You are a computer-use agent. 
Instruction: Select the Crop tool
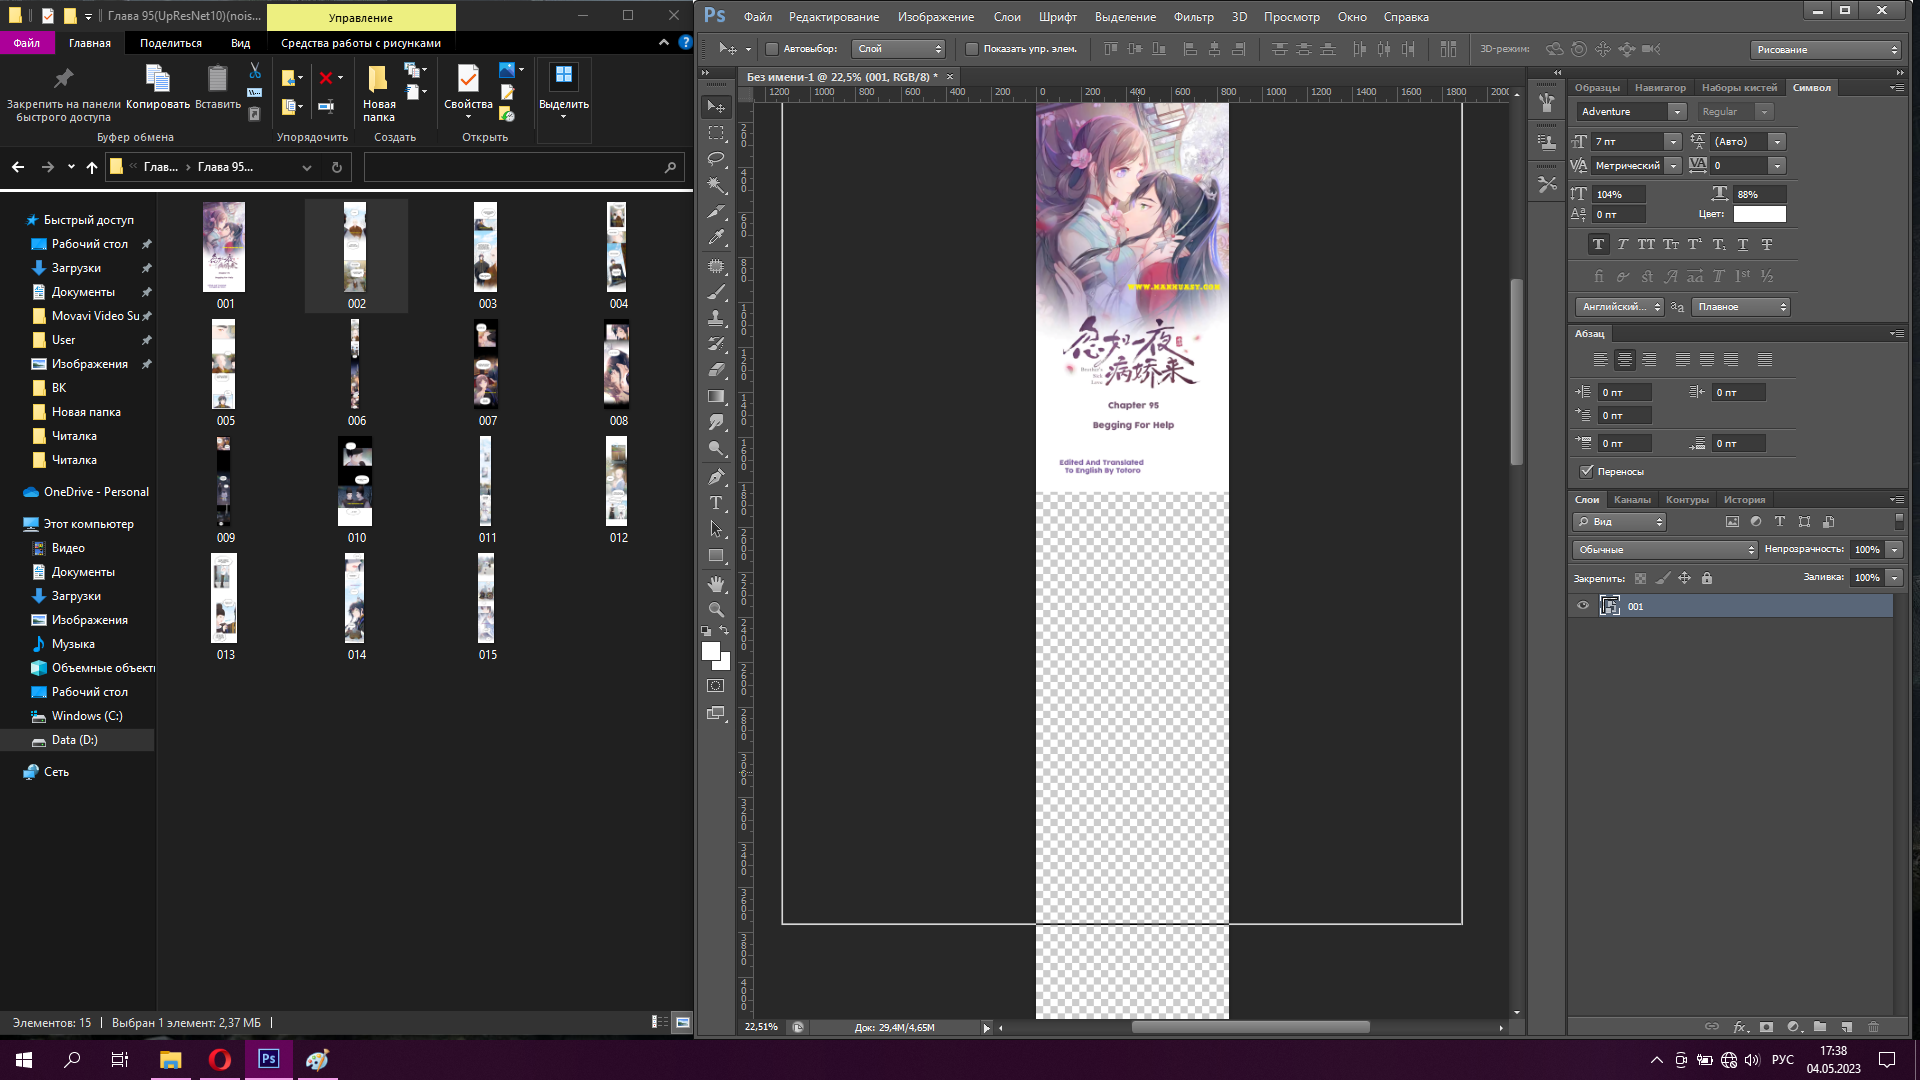716,212
